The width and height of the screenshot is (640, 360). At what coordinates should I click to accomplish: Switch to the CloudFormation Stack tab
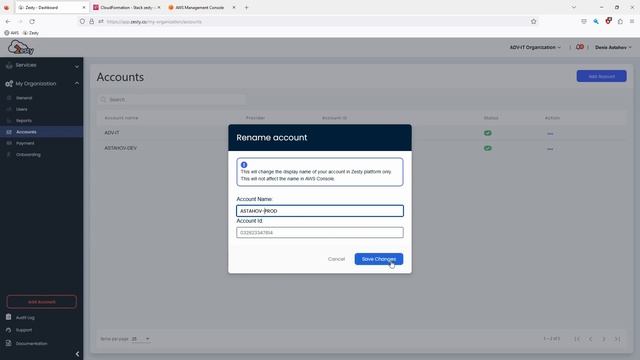(x=127, y=7)
